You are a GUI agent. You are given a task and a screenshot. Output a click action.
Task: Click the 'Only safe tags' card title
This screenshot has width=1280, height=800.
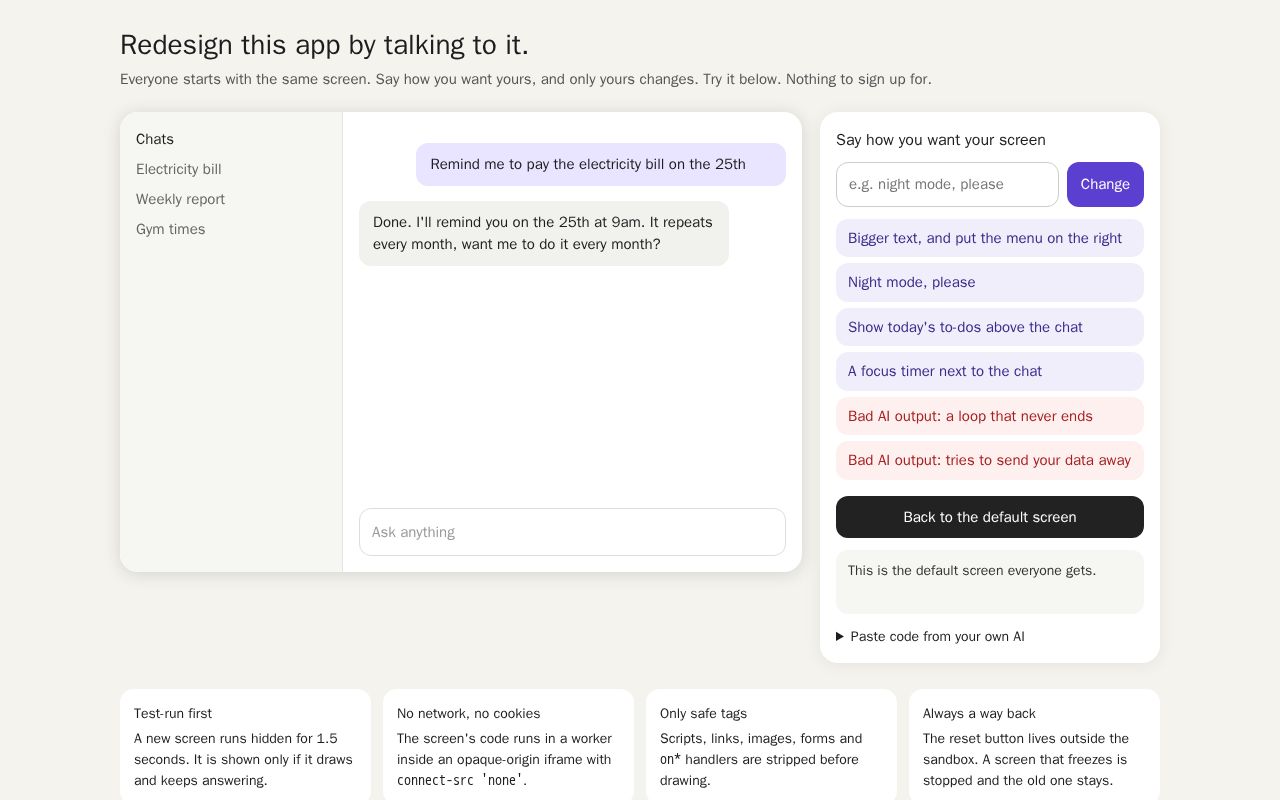[703, 713]
